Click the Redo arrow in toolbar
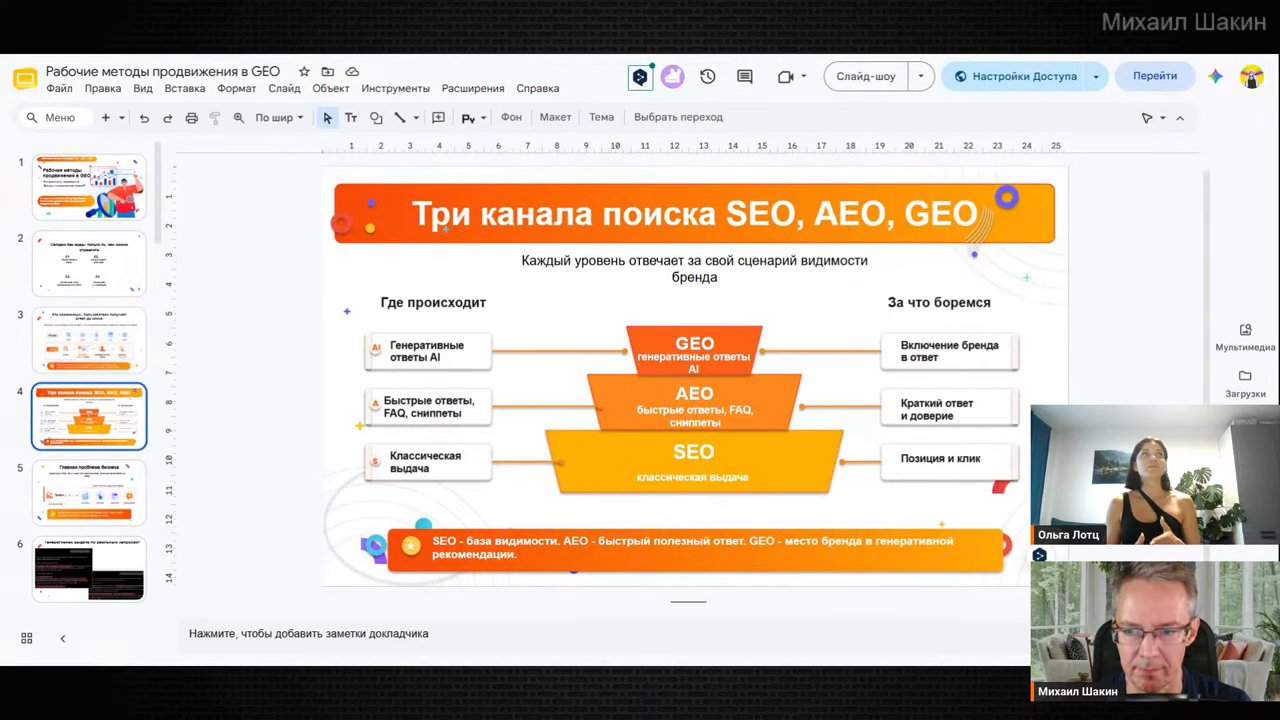Viewport: 1280px width, 720px height. coord(167,118)
